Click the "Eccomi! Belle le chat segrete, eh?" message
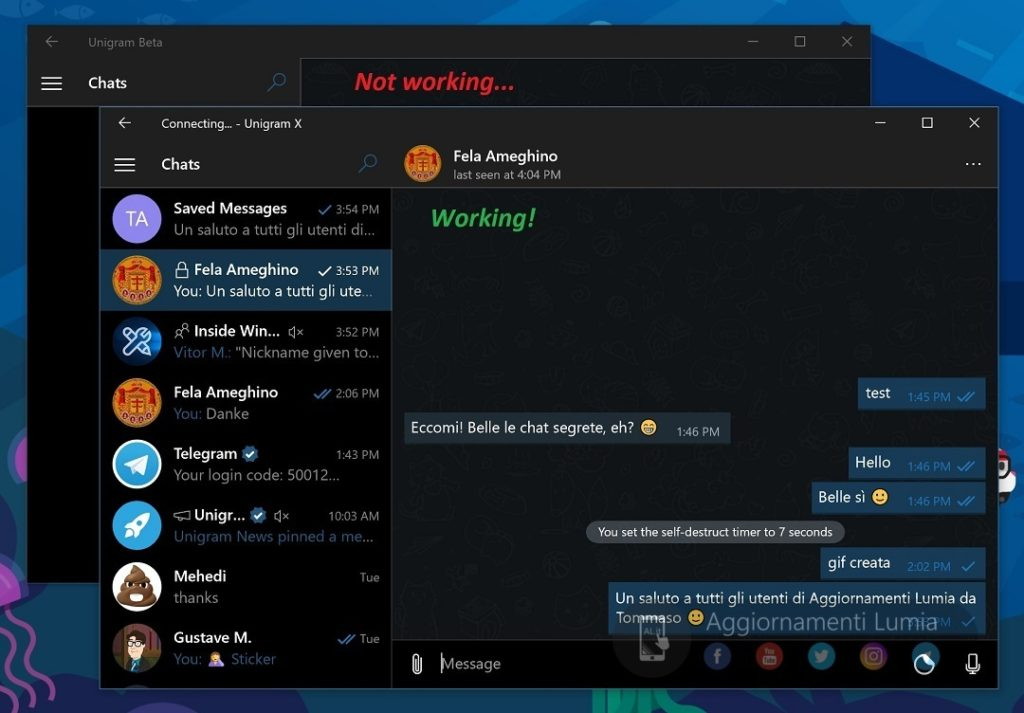 (x=567, y=429)
